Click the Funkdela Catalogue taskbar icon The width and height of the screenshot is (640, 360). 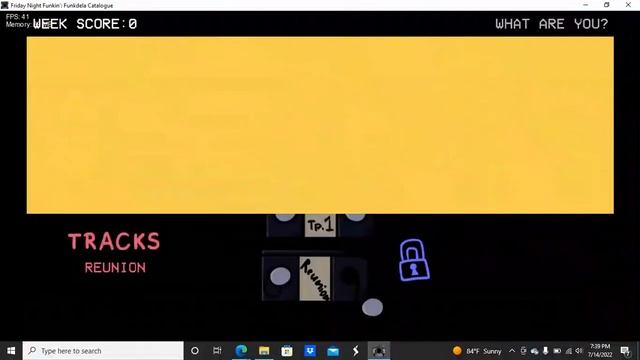[x=379, y=351]
